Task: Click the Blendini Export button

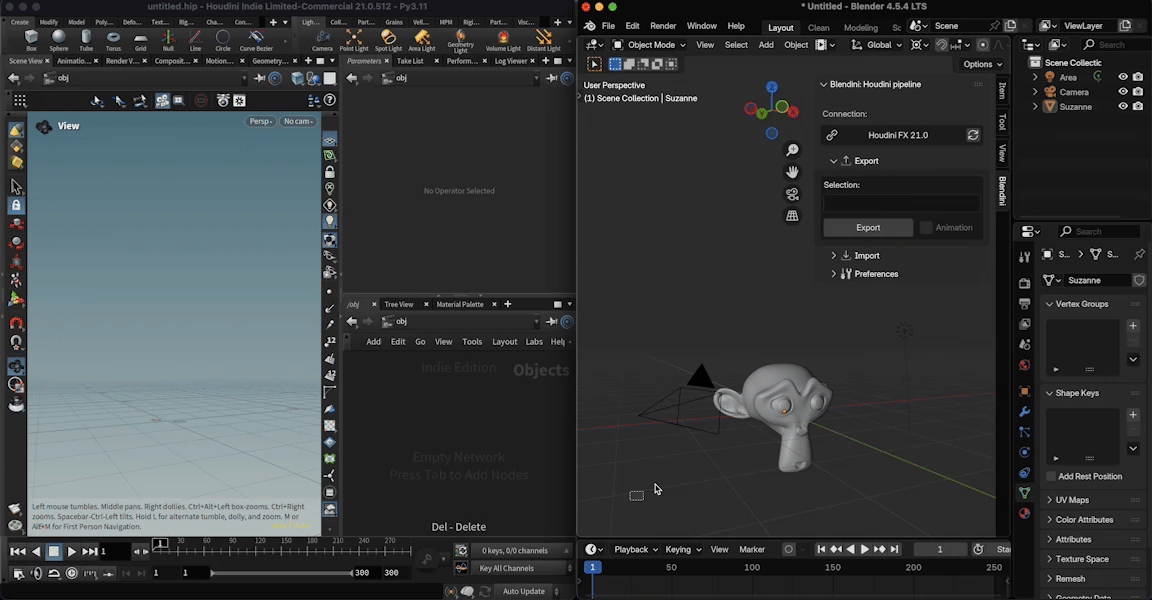Action: tap(868, 228)
